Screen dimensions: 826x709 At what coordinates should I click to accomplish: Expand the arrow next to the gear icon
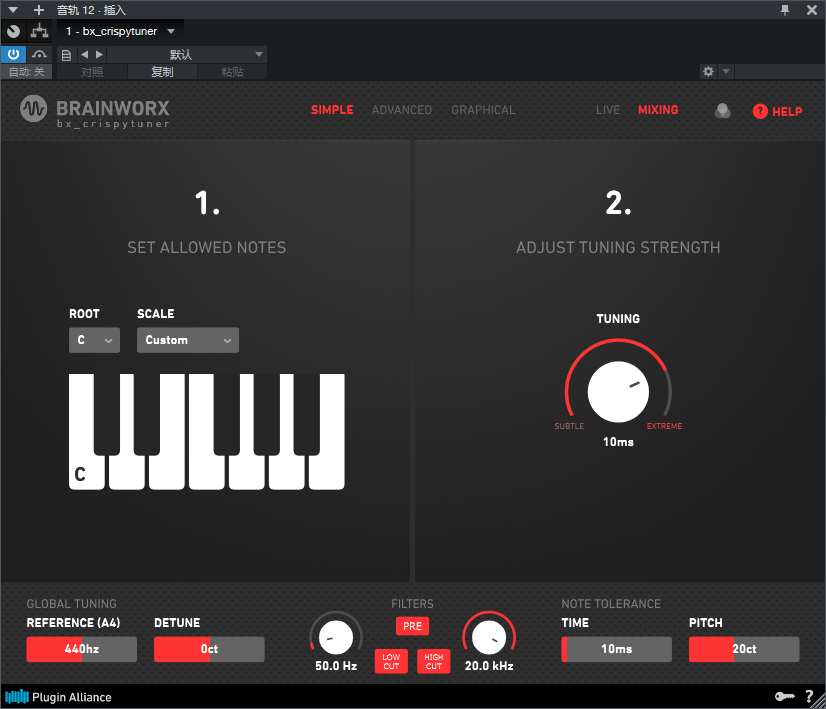click(x=726, y=71)
